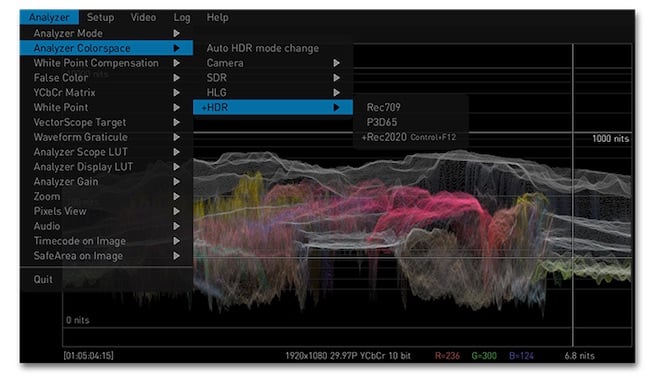Expand the White Point Compensation submenu arrow
Screen dimensions: 650x382
pos(177,63)
